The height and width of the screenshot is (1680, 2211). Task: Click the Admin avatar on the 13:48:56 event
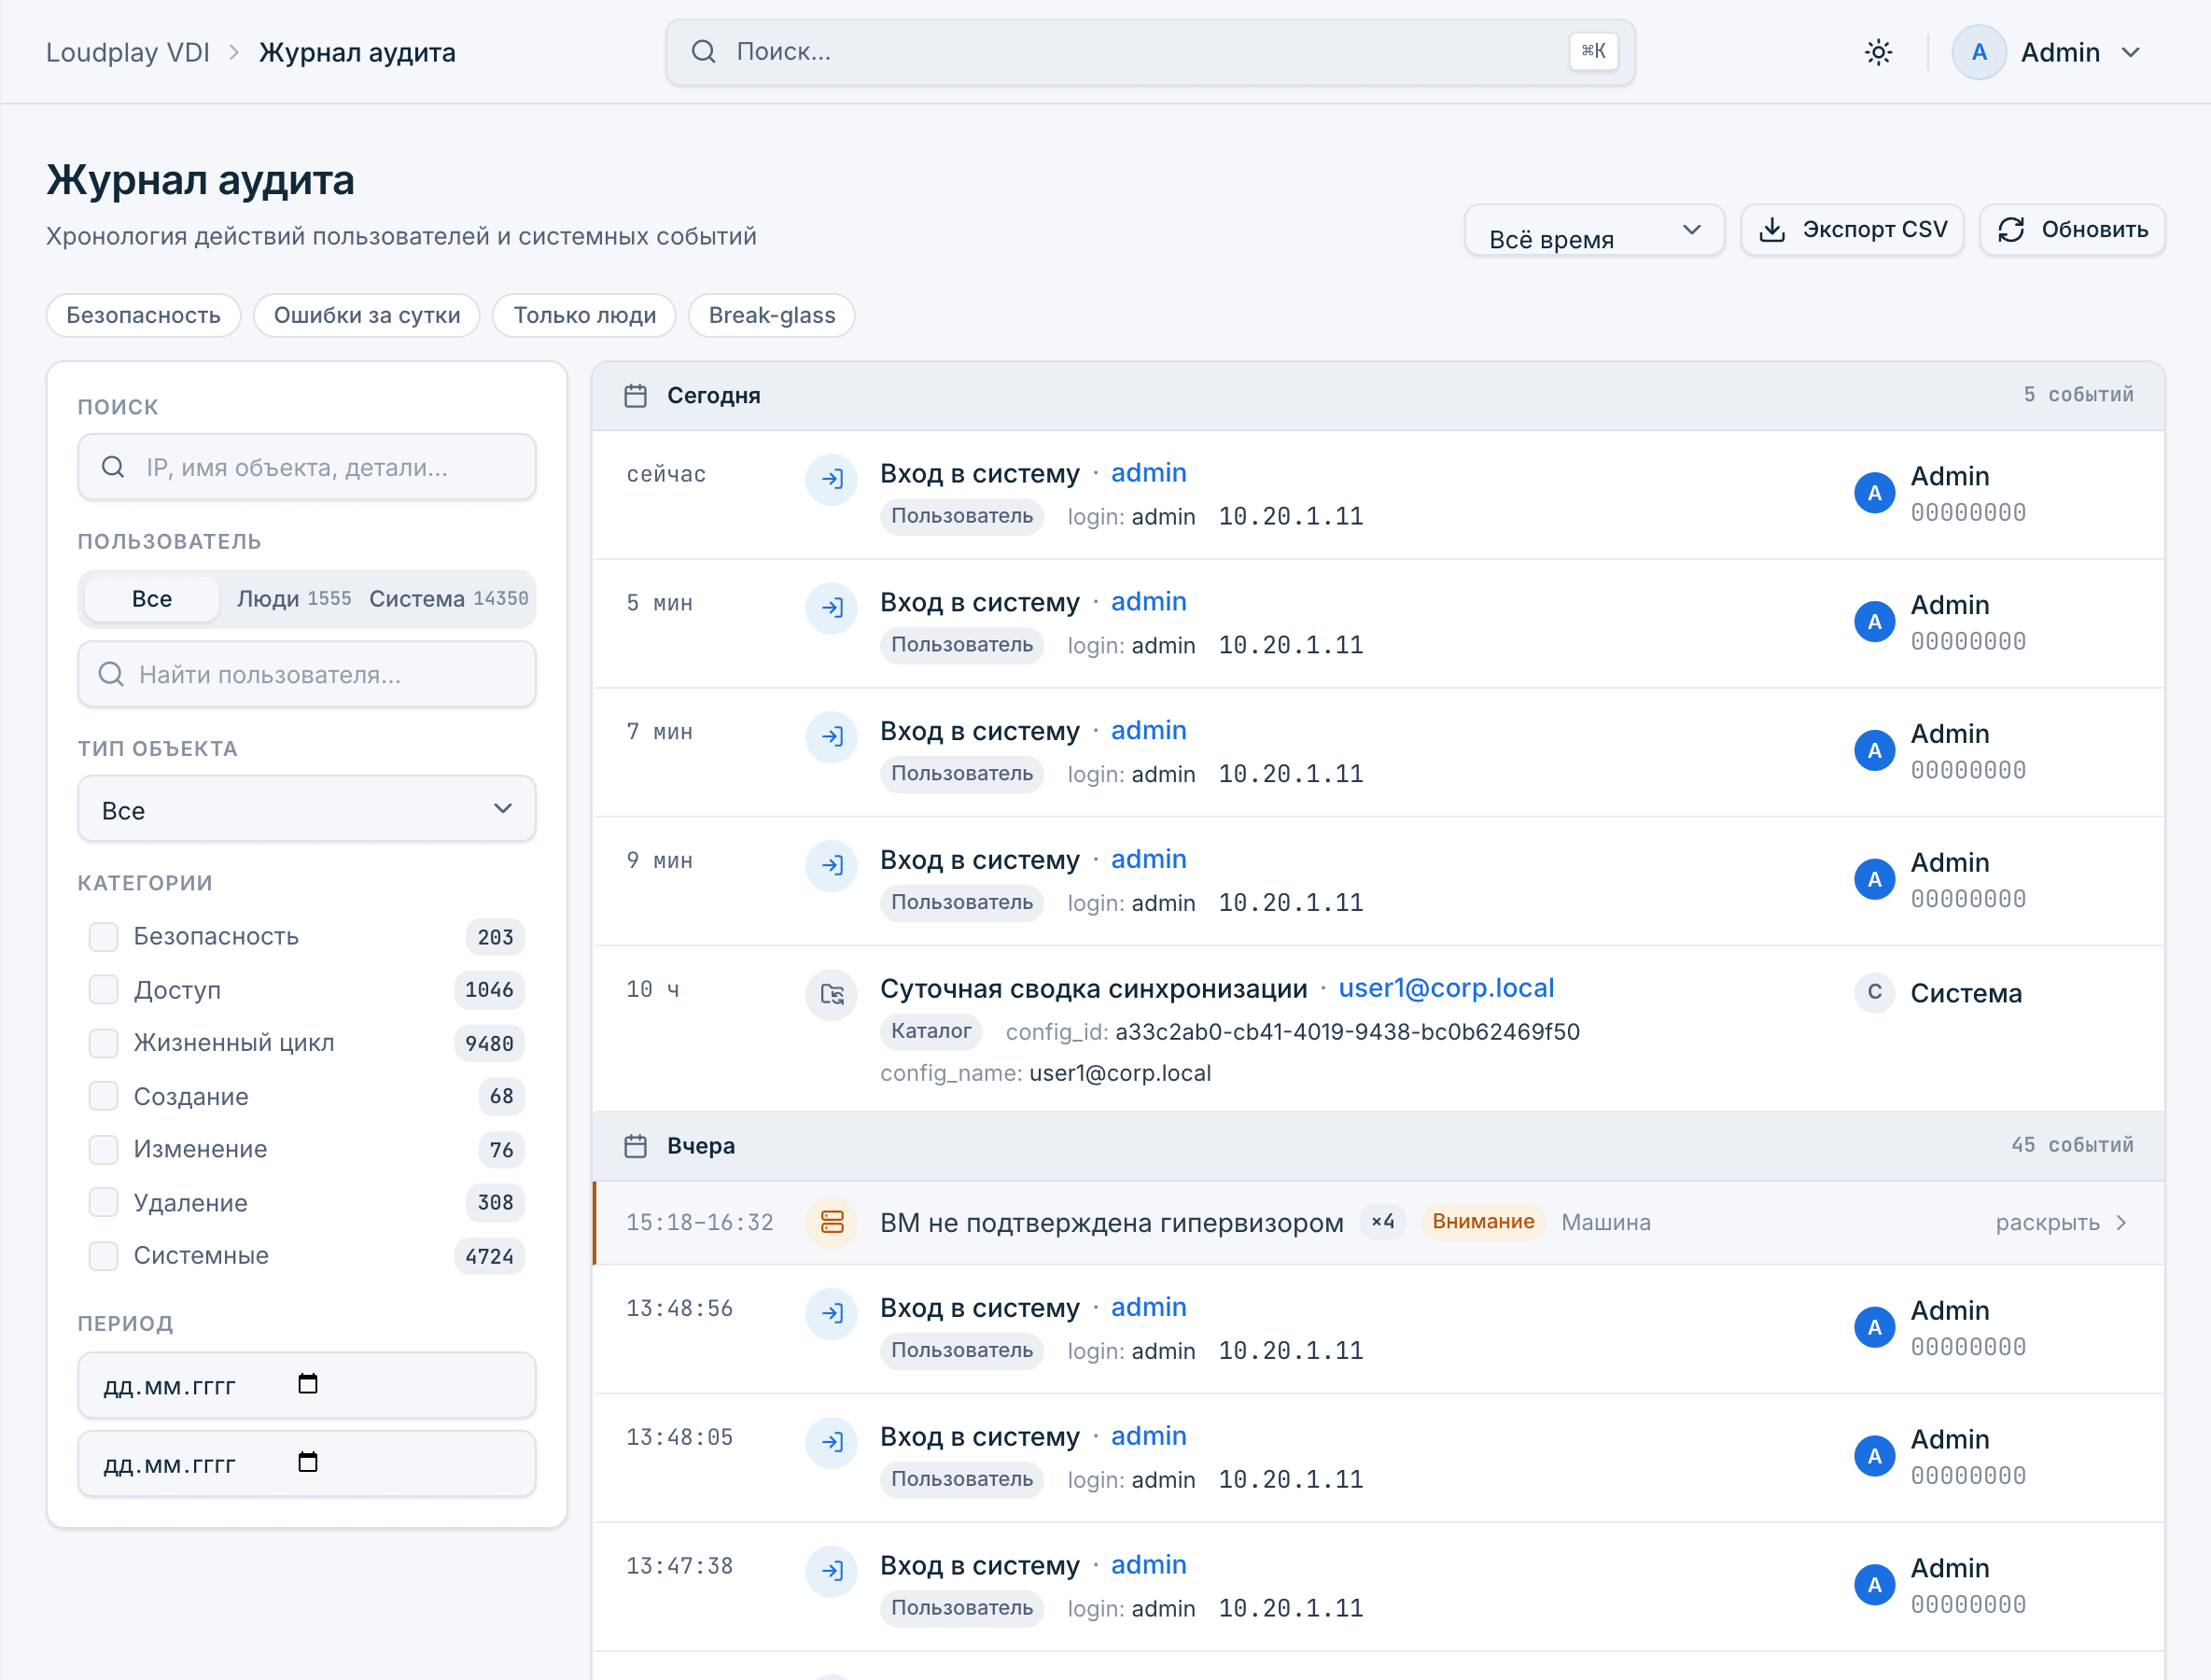pyautogui.click(x=1874, y=1327)
